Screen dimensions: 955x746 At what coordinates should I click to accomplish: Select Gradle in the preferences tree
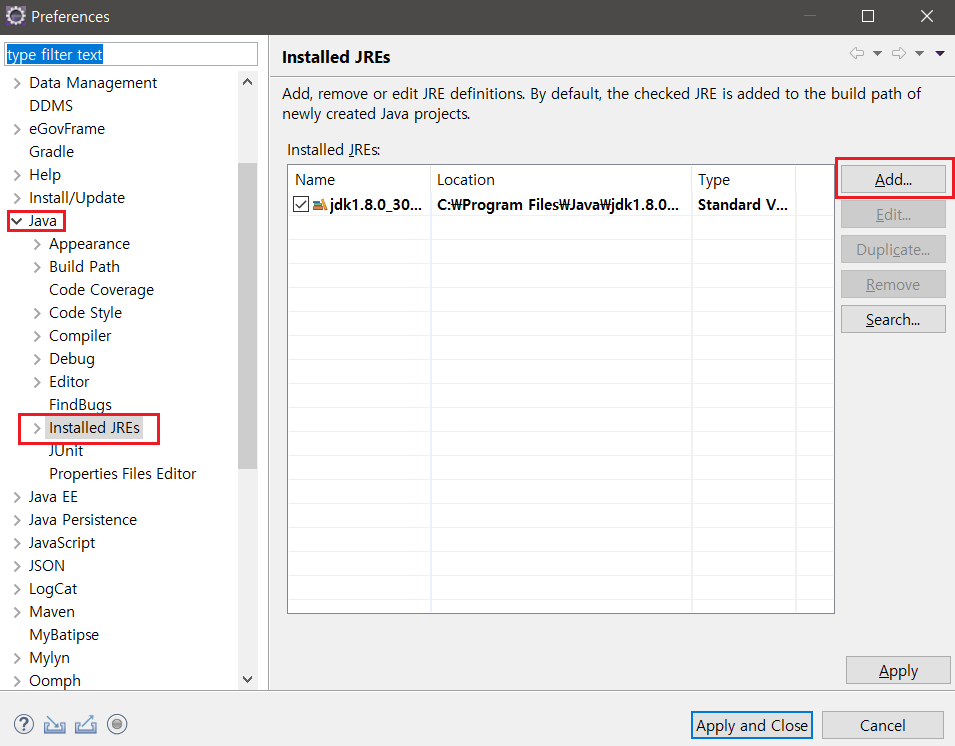tap(52, 152)
